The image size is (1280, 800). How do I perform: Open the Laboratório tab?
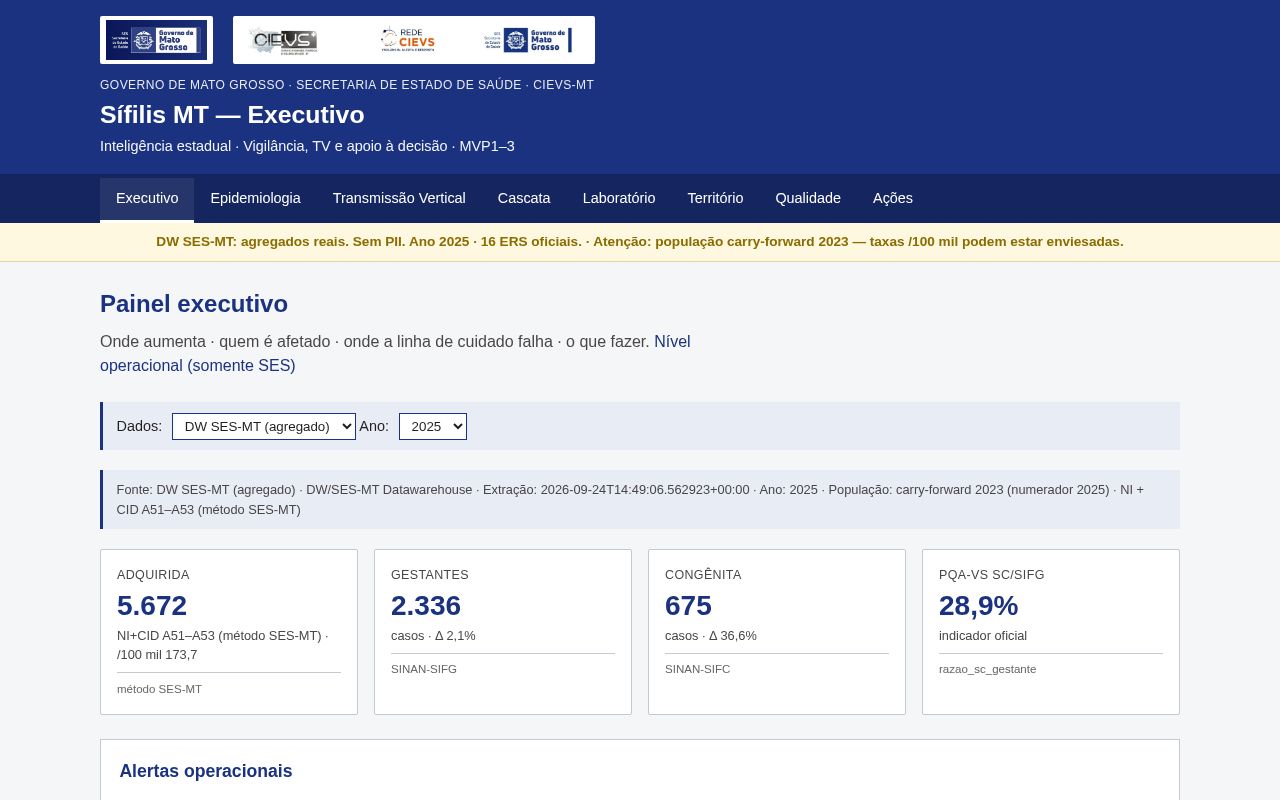[x=619, y=198]
